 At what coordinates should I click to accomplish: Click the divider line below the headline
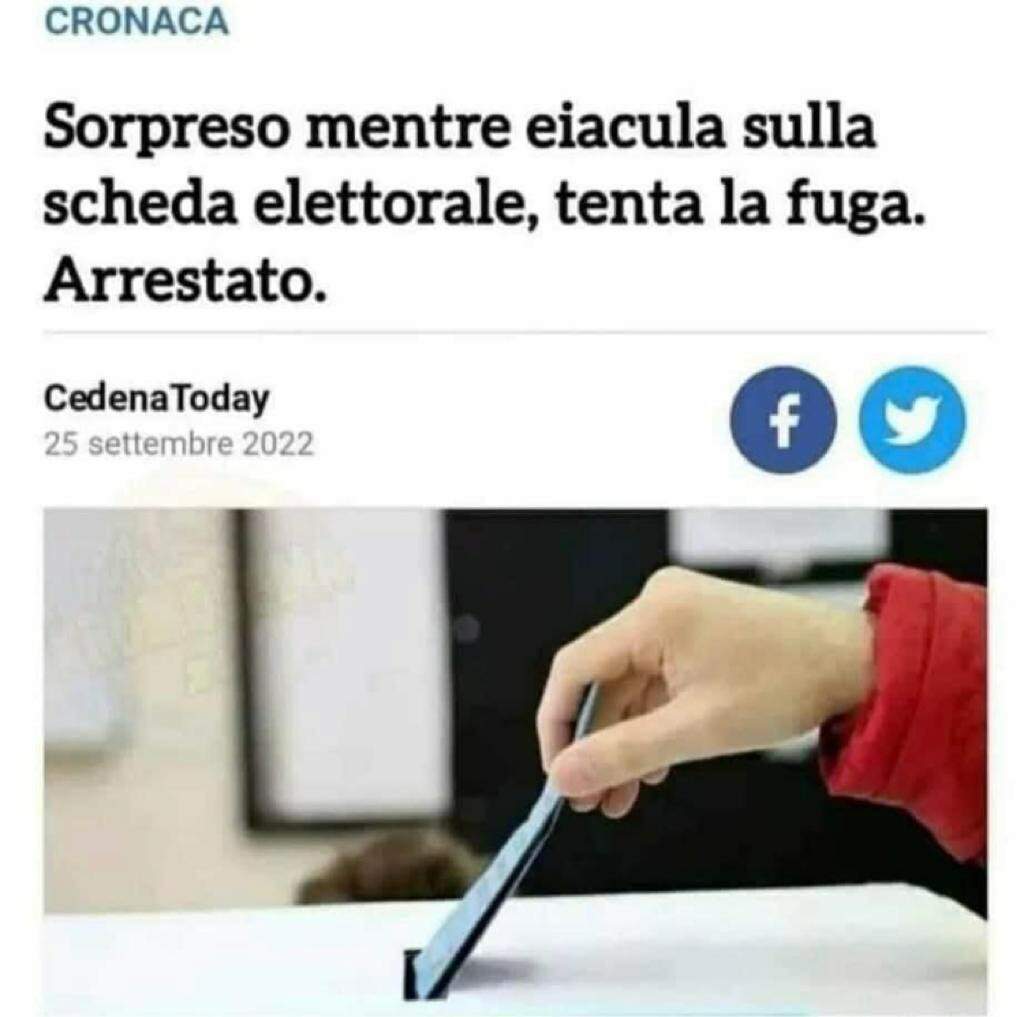point(515,332)
